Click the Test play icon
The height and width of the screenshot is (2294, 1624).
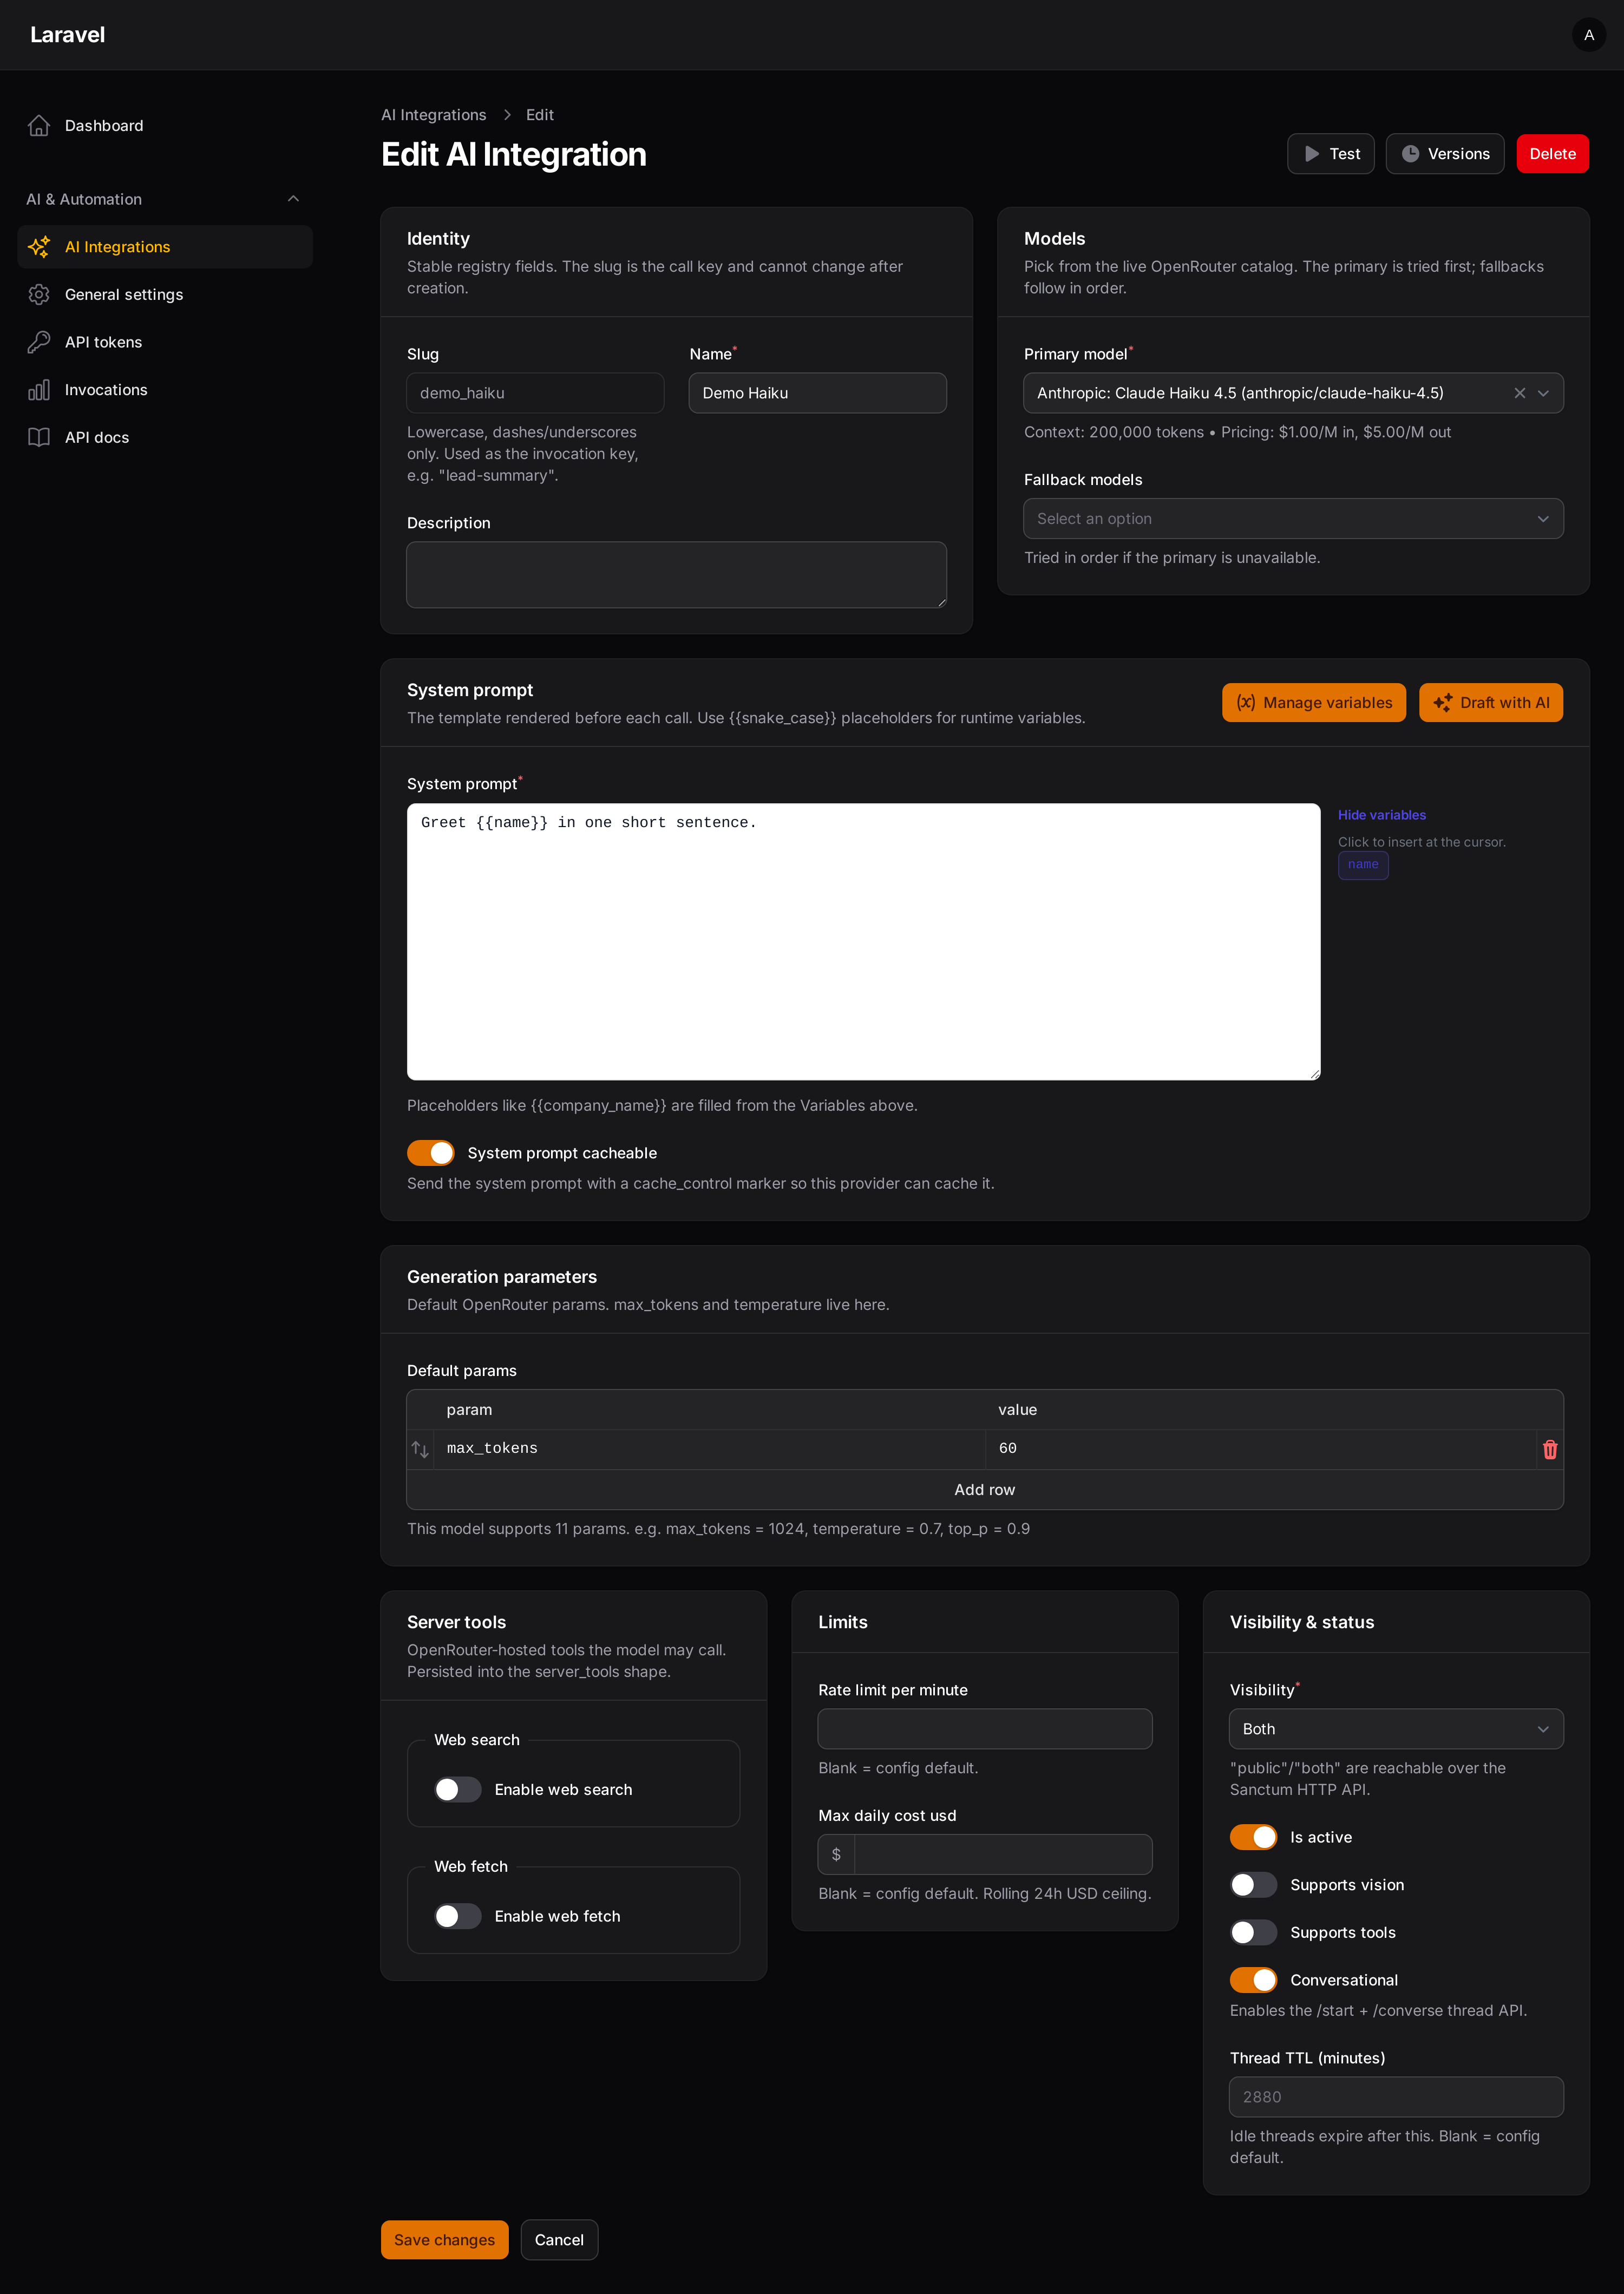[x=1312, y=154]
